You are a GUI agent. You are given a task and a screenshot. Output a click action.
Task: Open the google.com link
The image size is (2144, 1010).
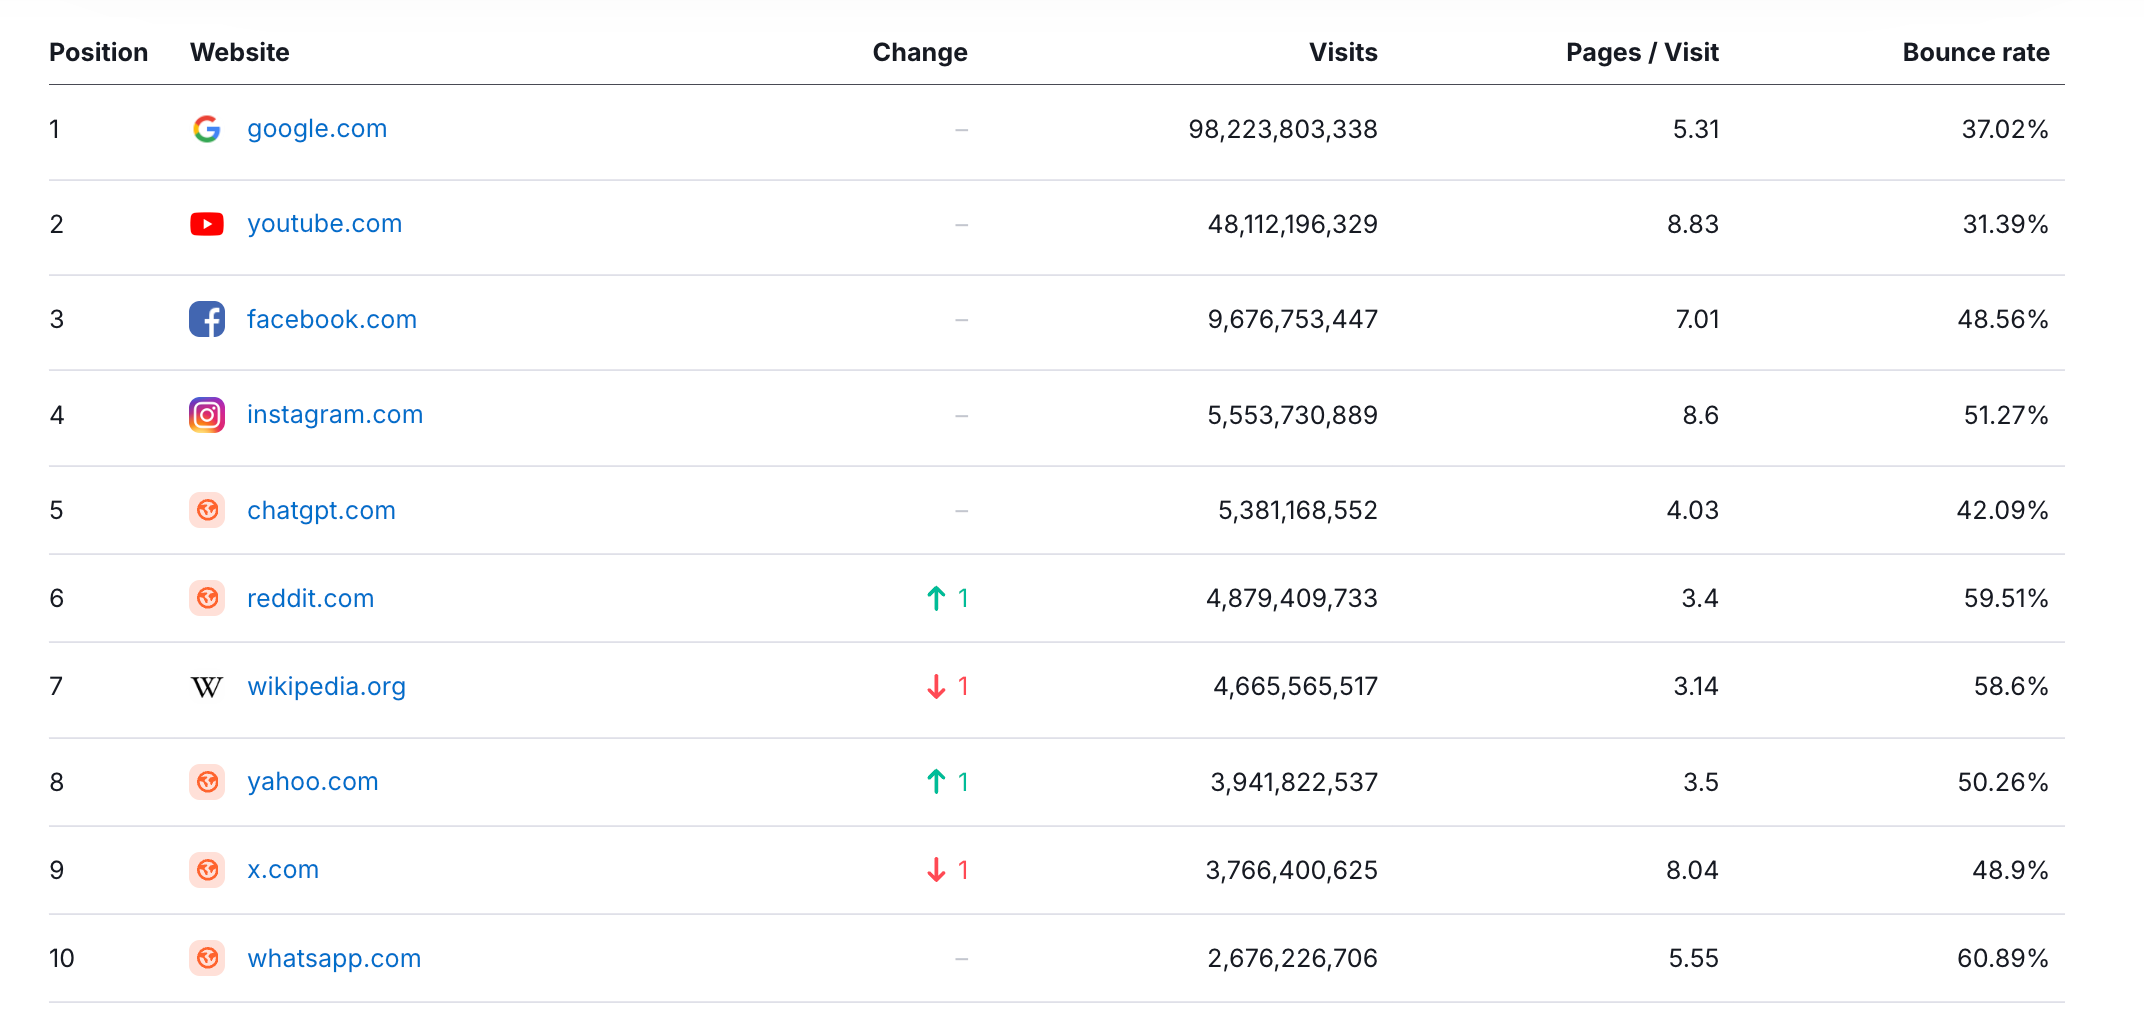[317, 129]
